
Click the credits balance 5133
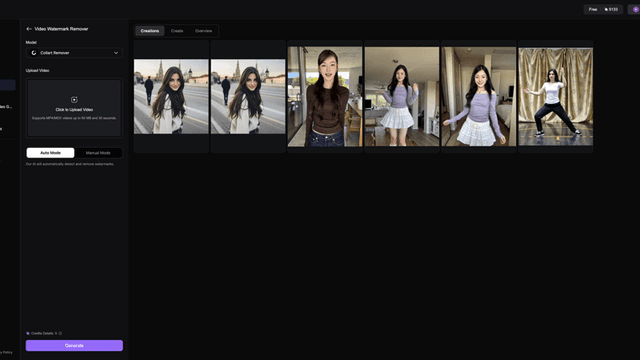point(611,9)
